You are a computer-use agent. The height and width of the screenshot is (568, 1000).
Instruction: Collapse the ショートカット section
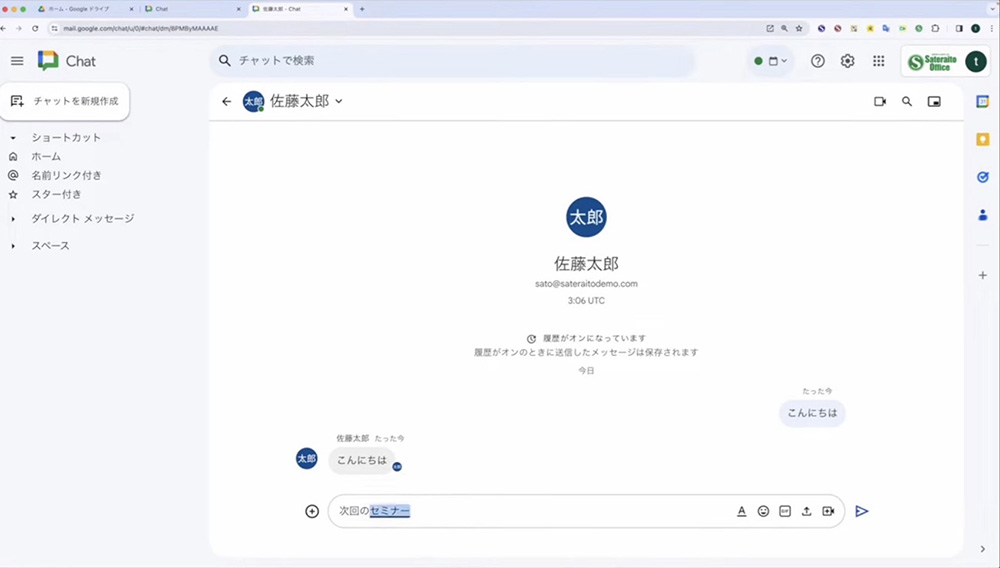pos(13,138)
